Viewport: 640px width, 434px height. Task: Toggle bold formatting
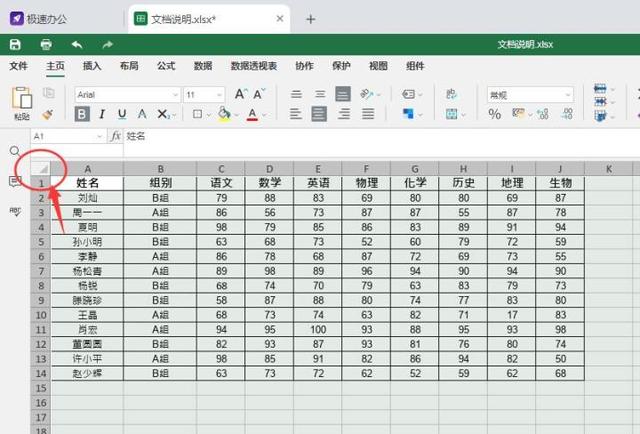tap(82, 114)
